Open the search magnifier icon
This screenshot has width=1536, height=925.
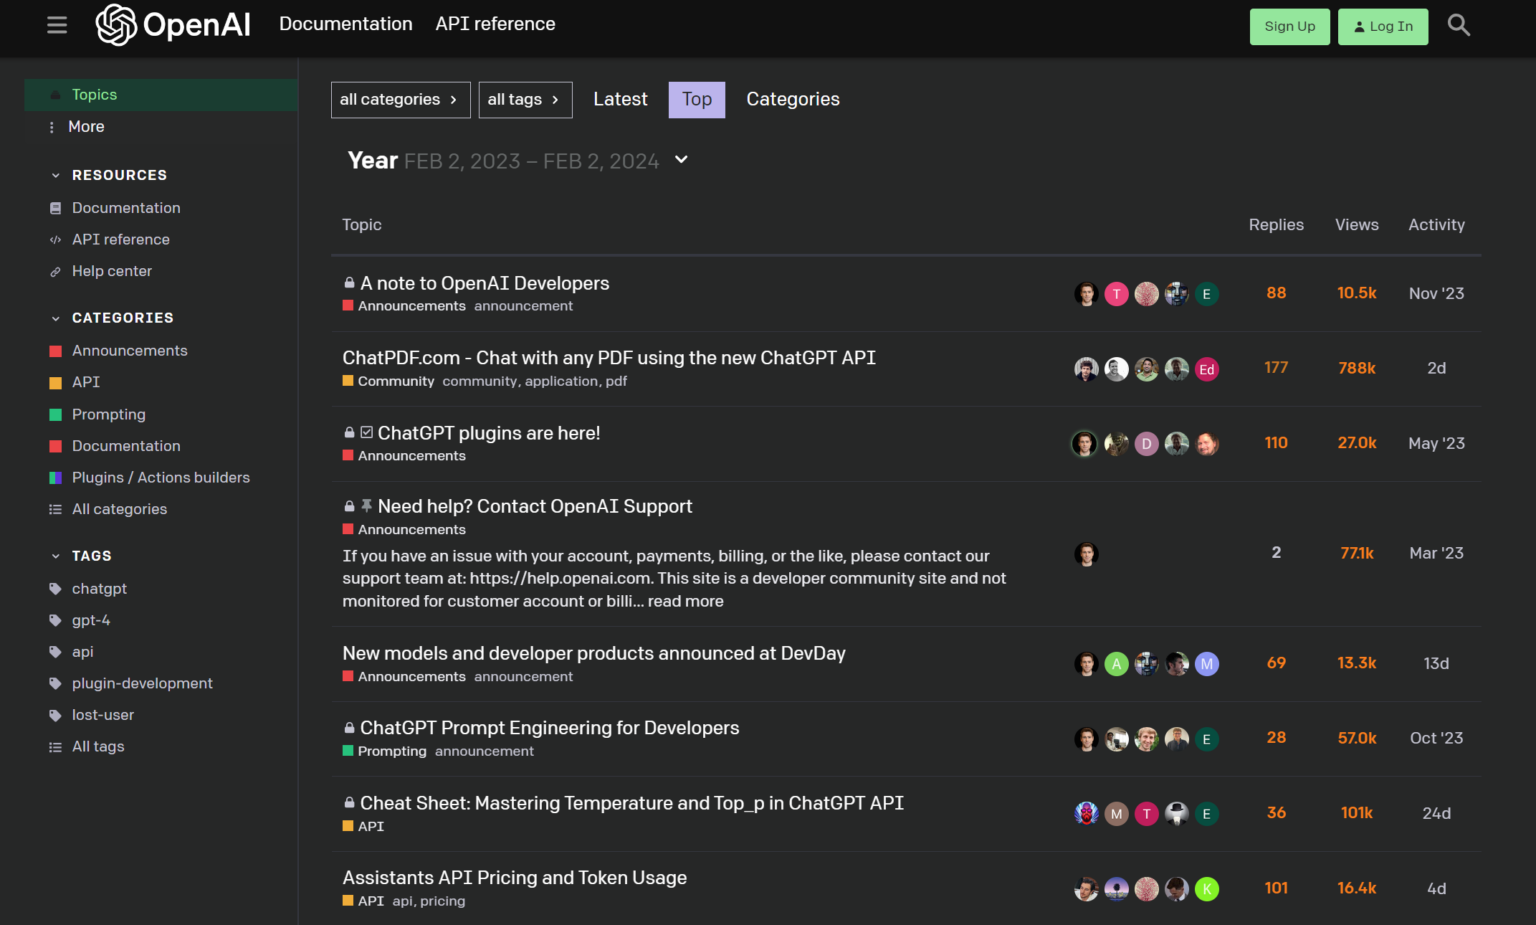pos(1458,25)
